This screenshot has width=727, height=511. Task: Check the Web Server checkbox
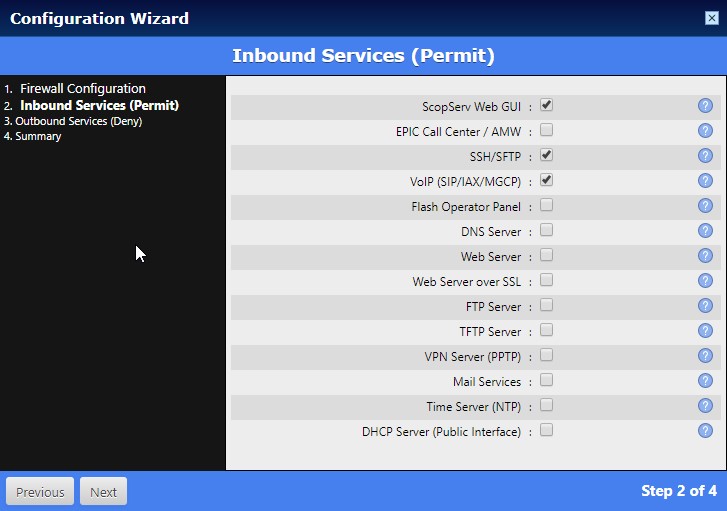tap(547, 255)
